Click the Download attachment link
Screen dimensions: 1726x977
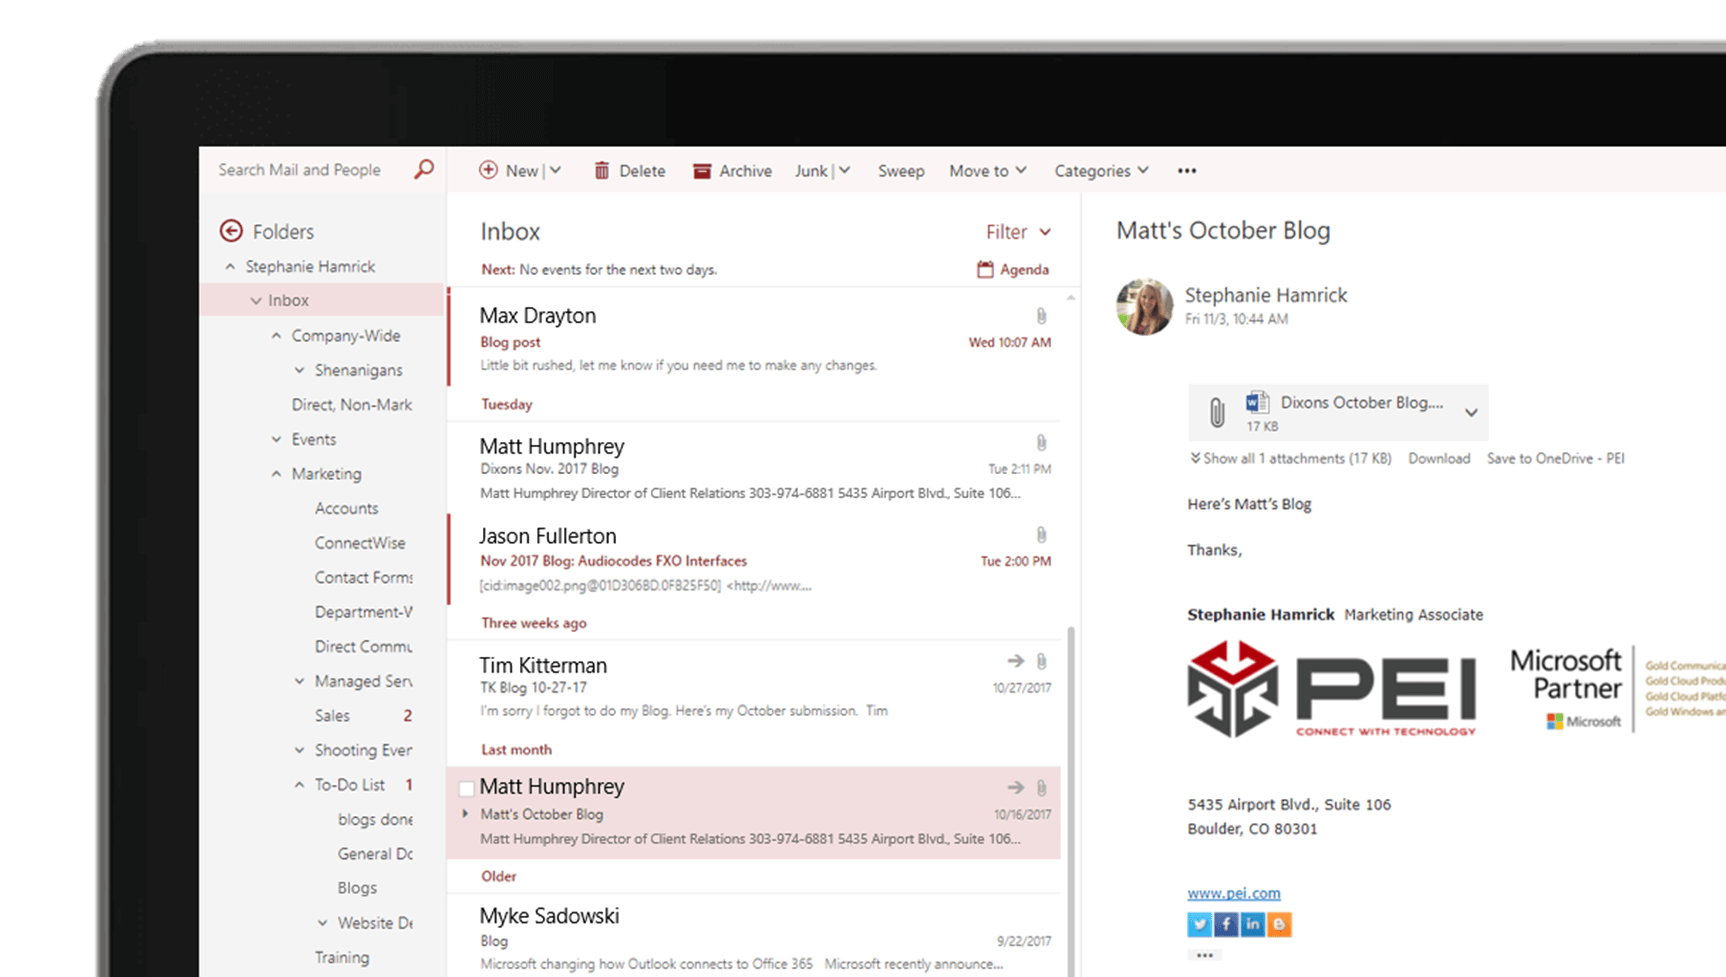coord(1439,458)
